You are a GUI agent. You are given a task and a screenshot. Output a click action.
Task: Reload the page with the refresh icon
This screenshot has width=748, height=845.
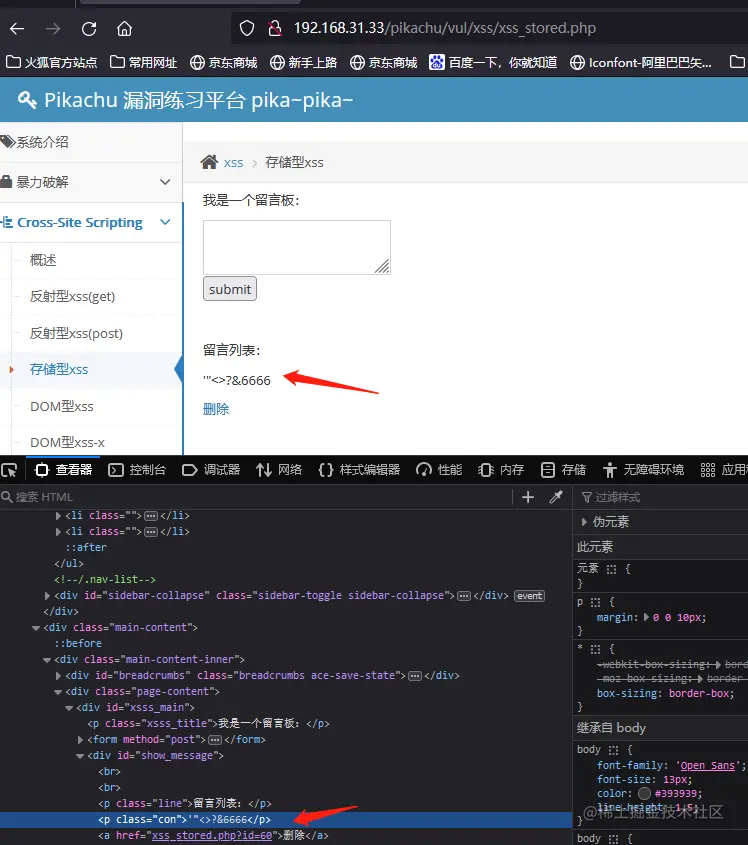[x=89, y=29]
